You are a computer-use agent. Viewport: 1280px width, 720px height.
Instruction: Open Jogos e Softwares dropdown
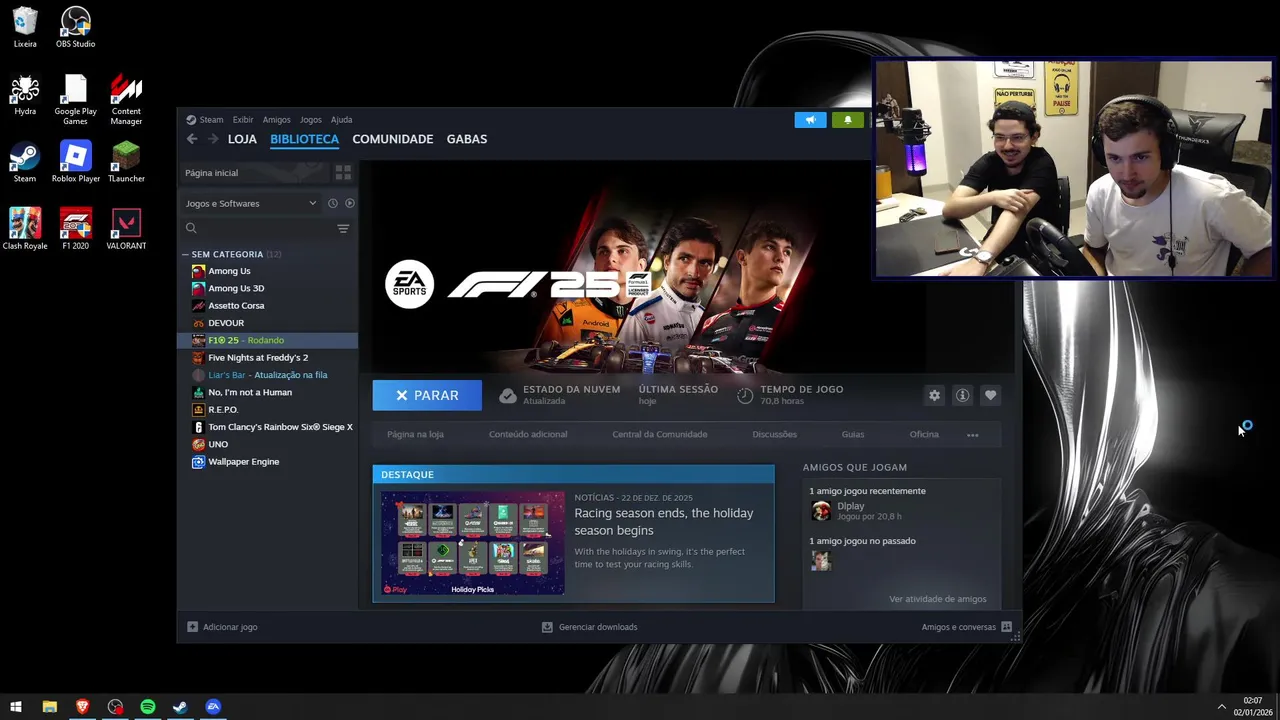point(251,203)
